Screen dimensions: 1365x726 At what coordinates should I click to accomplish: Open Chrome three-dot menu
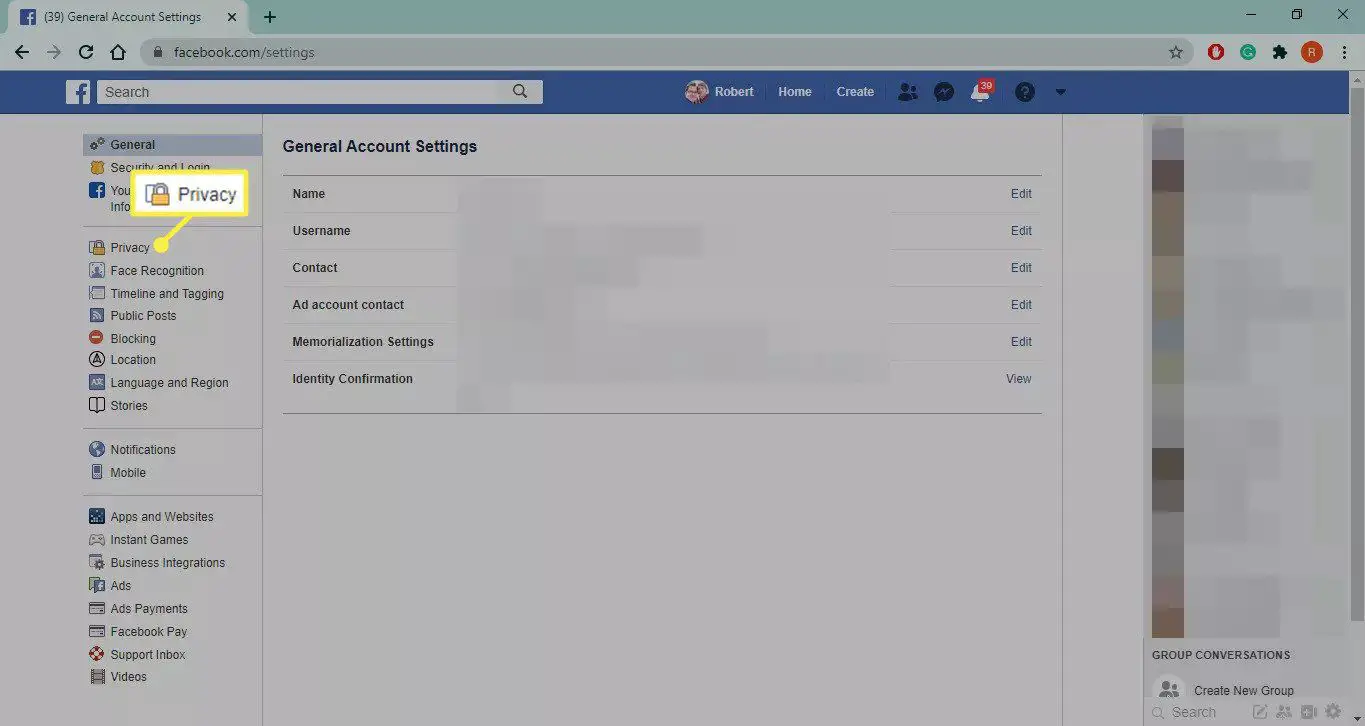click(x=1345, y=52)
